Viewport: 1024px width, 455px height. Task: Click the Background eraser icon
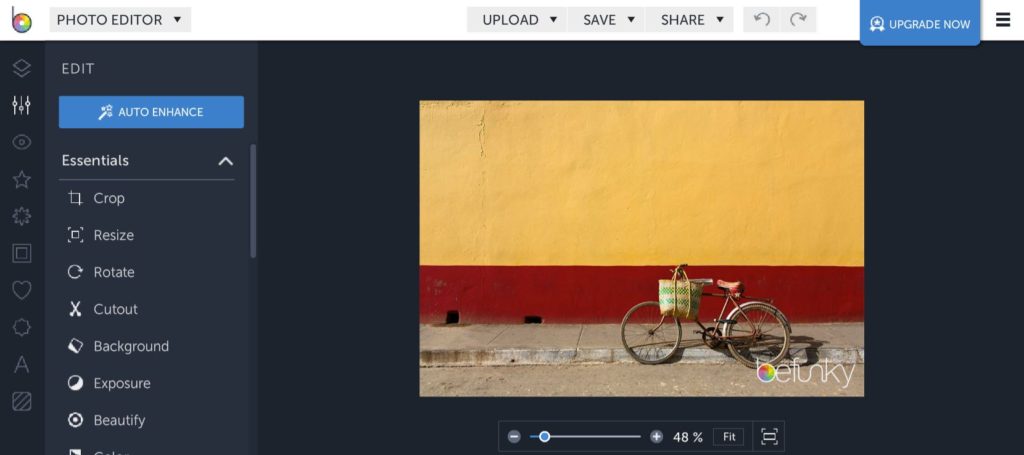point(76,346)
